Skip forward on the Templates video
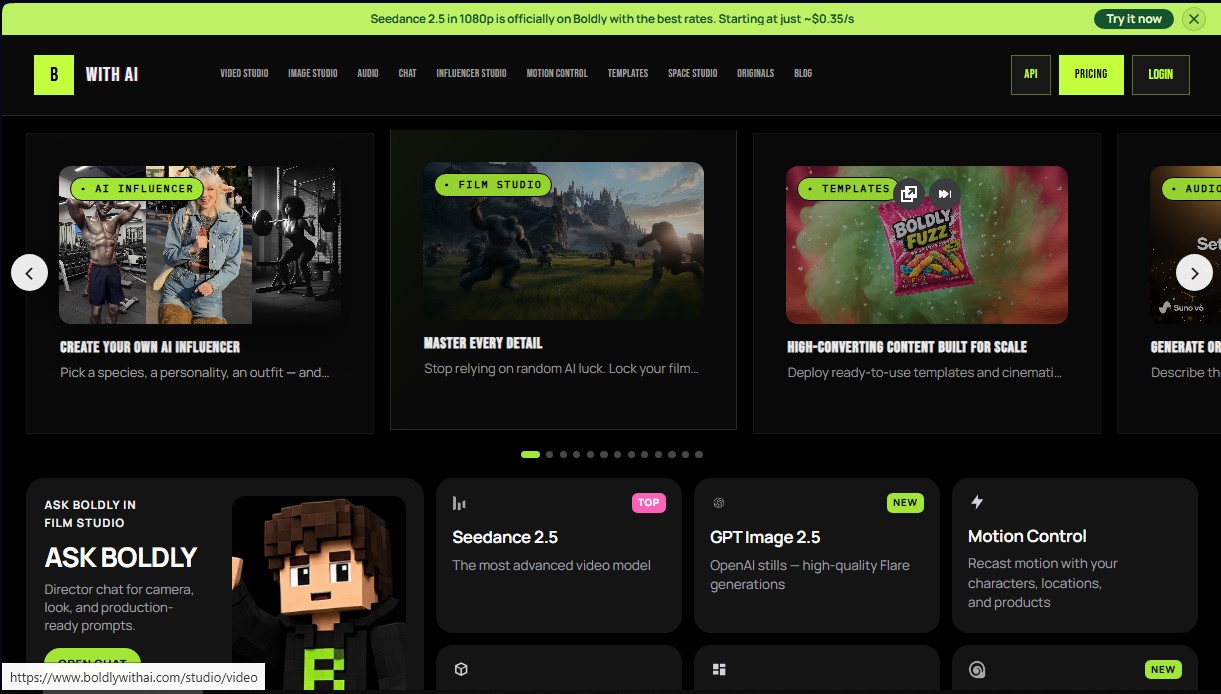 [944, 194]
